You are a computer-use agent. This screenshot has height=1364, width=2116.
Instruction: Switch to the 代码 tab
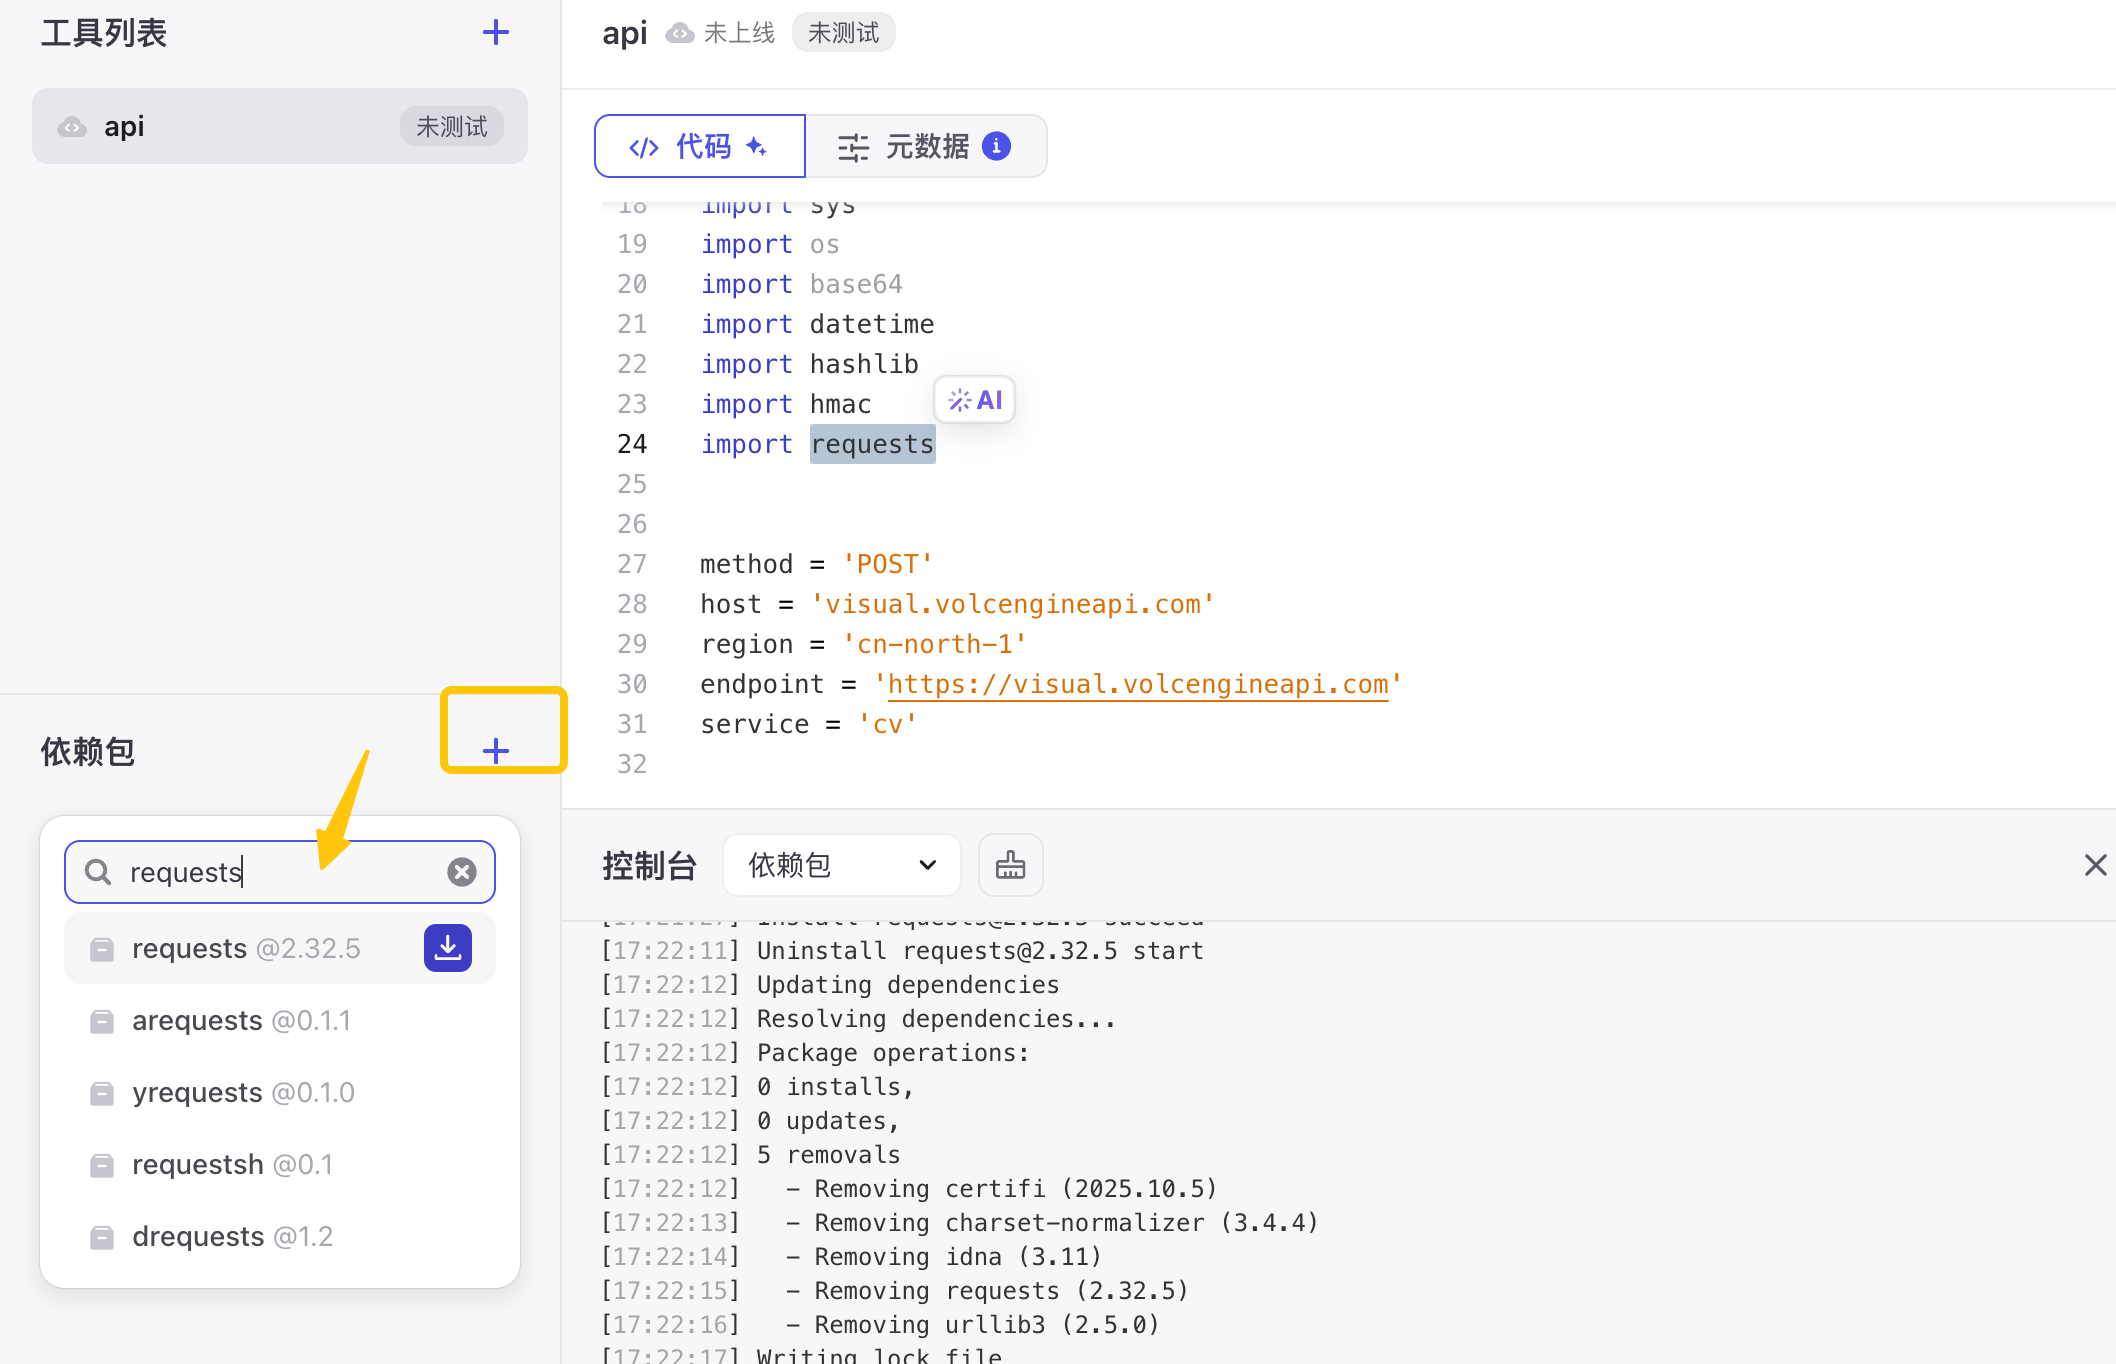[700, 146]
